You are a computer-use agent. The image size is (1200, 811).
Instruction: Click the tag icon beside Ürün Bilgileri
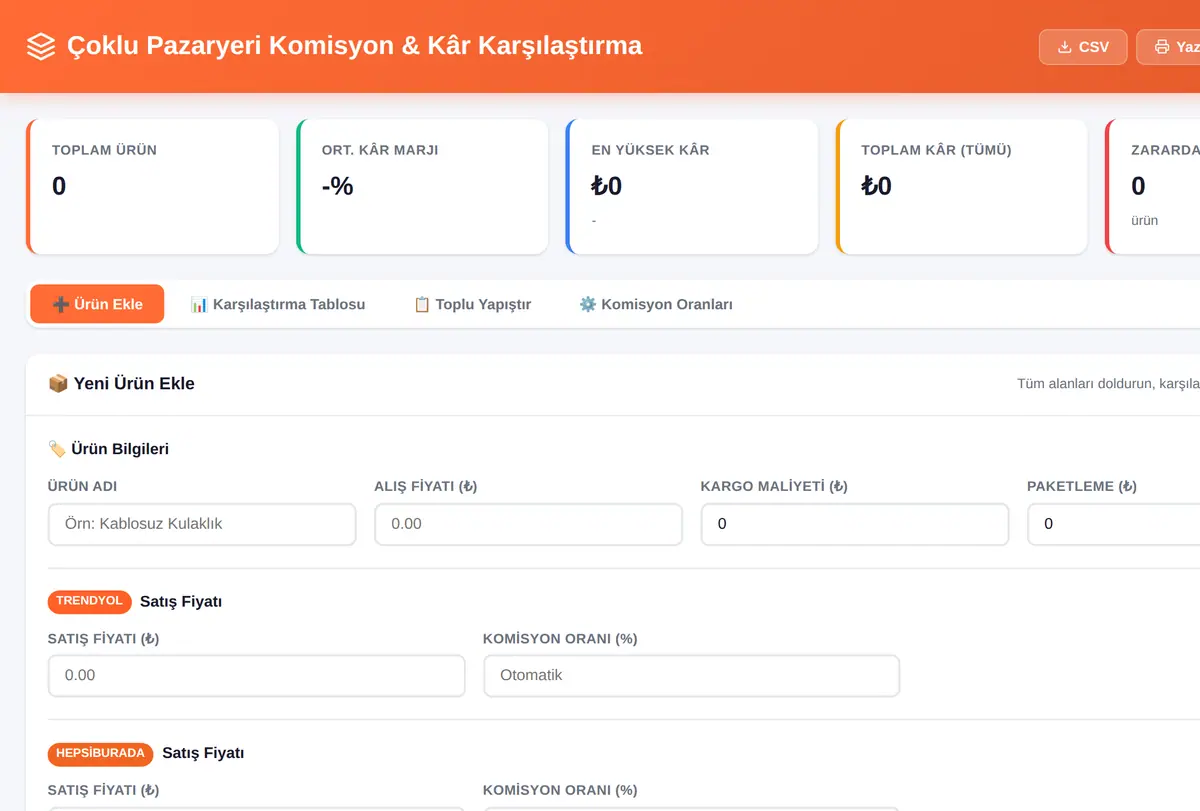click(x=57, y=449)
